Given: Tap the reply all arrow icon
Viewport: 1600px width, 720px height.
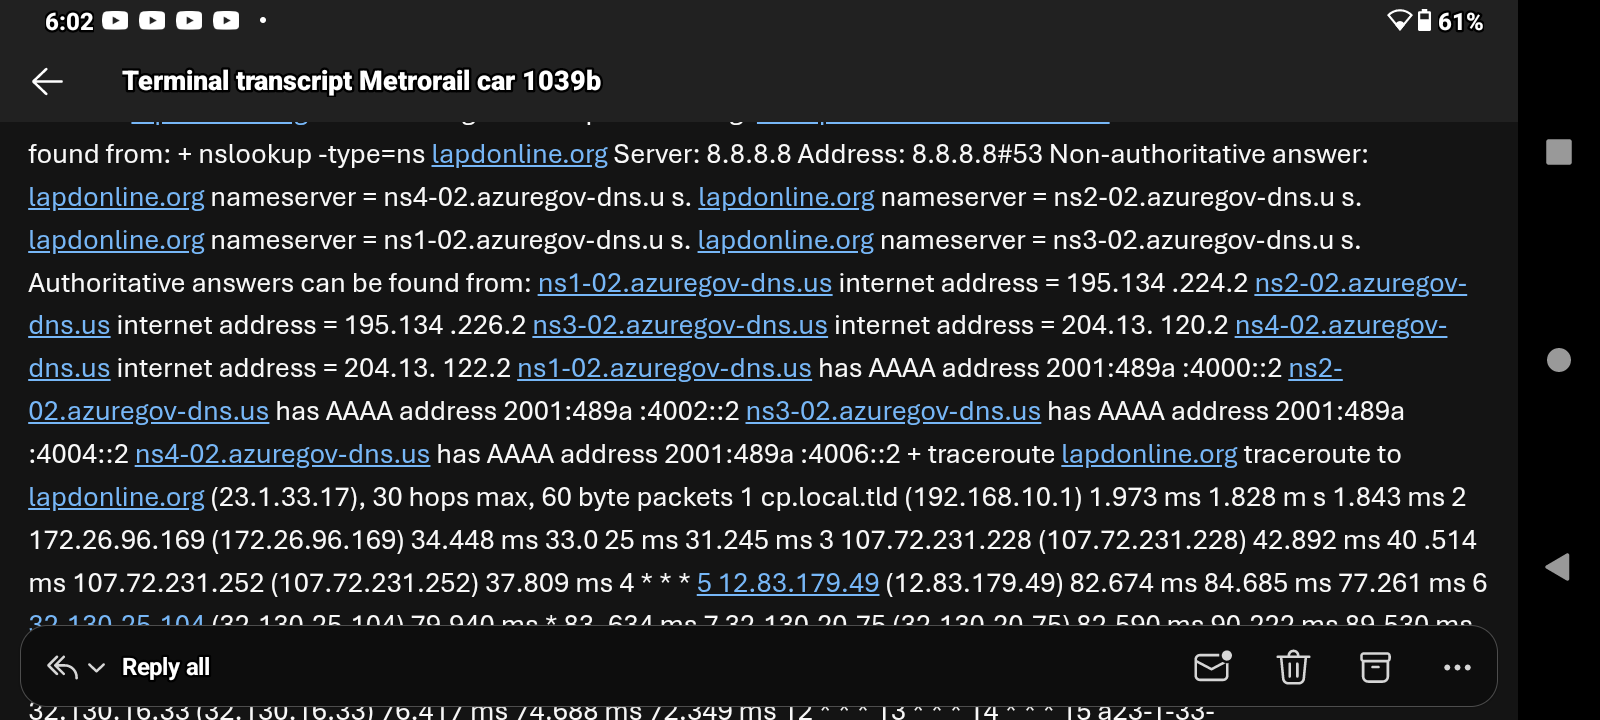Looking at the screenshot, I should pyautogui.click(x=62, y=667).
